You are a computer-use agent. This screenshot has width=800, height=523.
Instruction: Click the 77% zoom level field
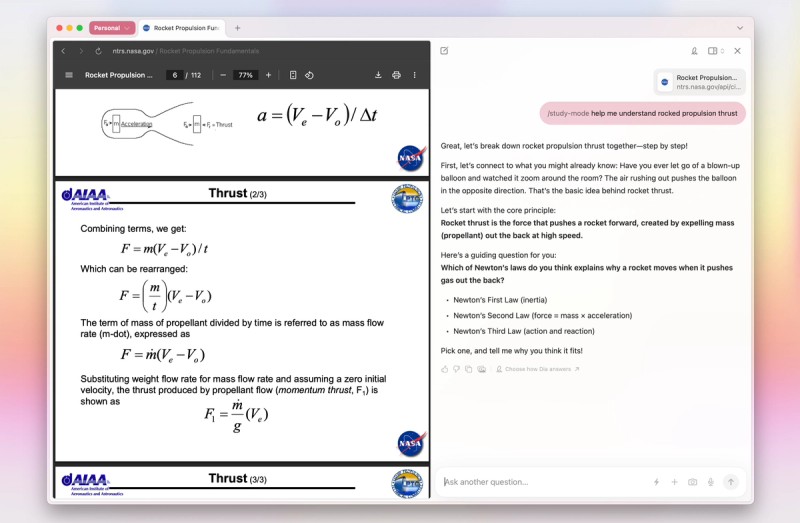(245, 75)
